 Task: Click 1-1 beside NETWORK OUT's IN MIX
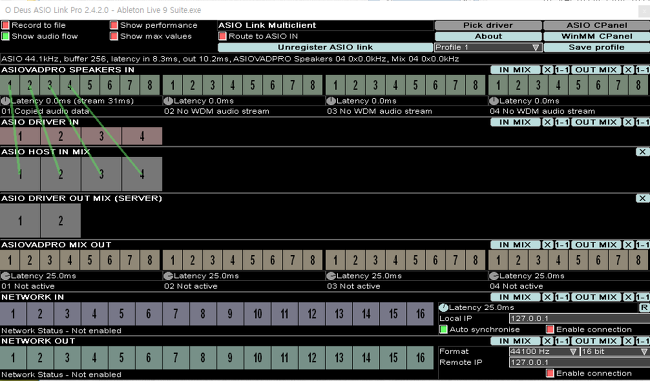[562, 341]
